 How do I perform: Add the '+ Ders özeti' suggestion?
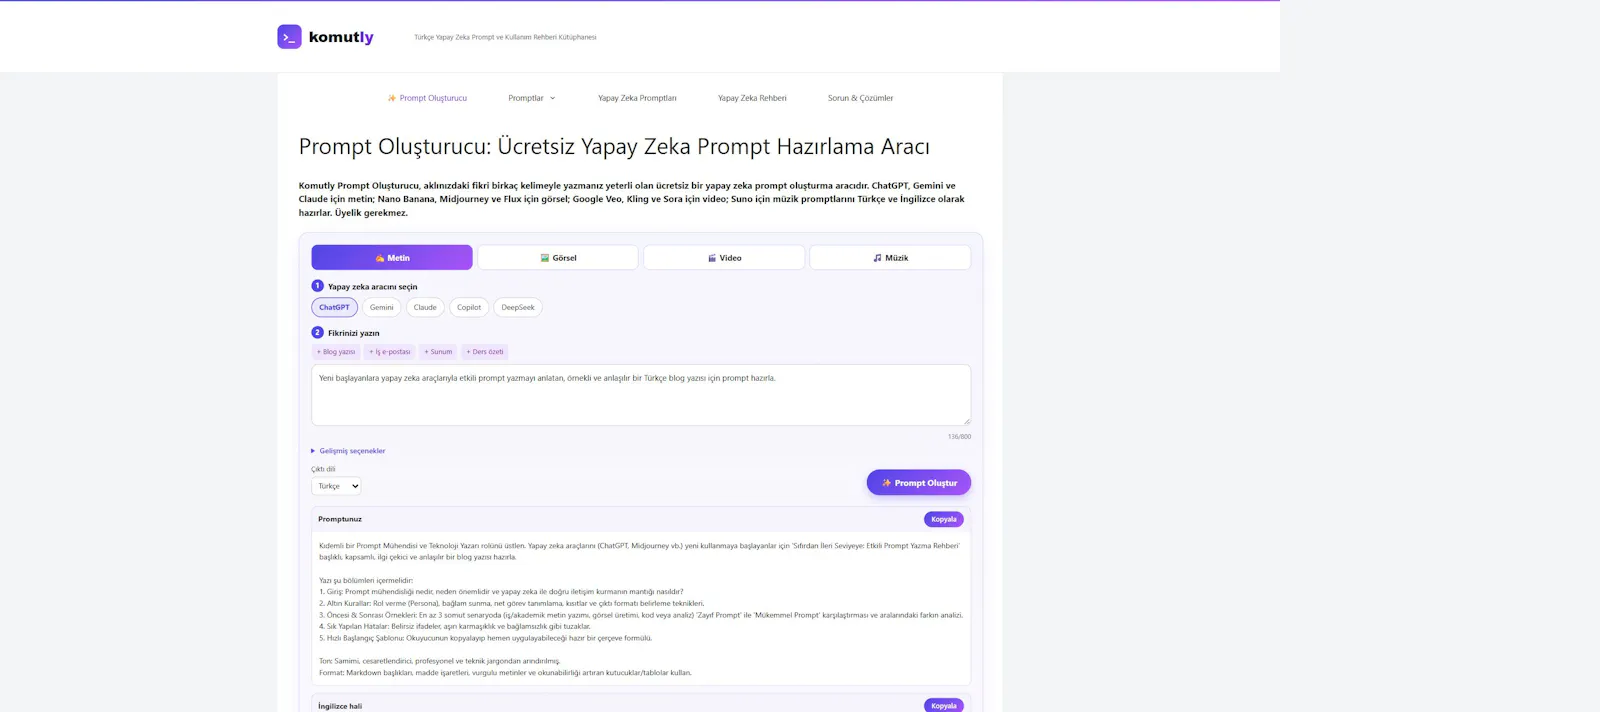(485, 352)
